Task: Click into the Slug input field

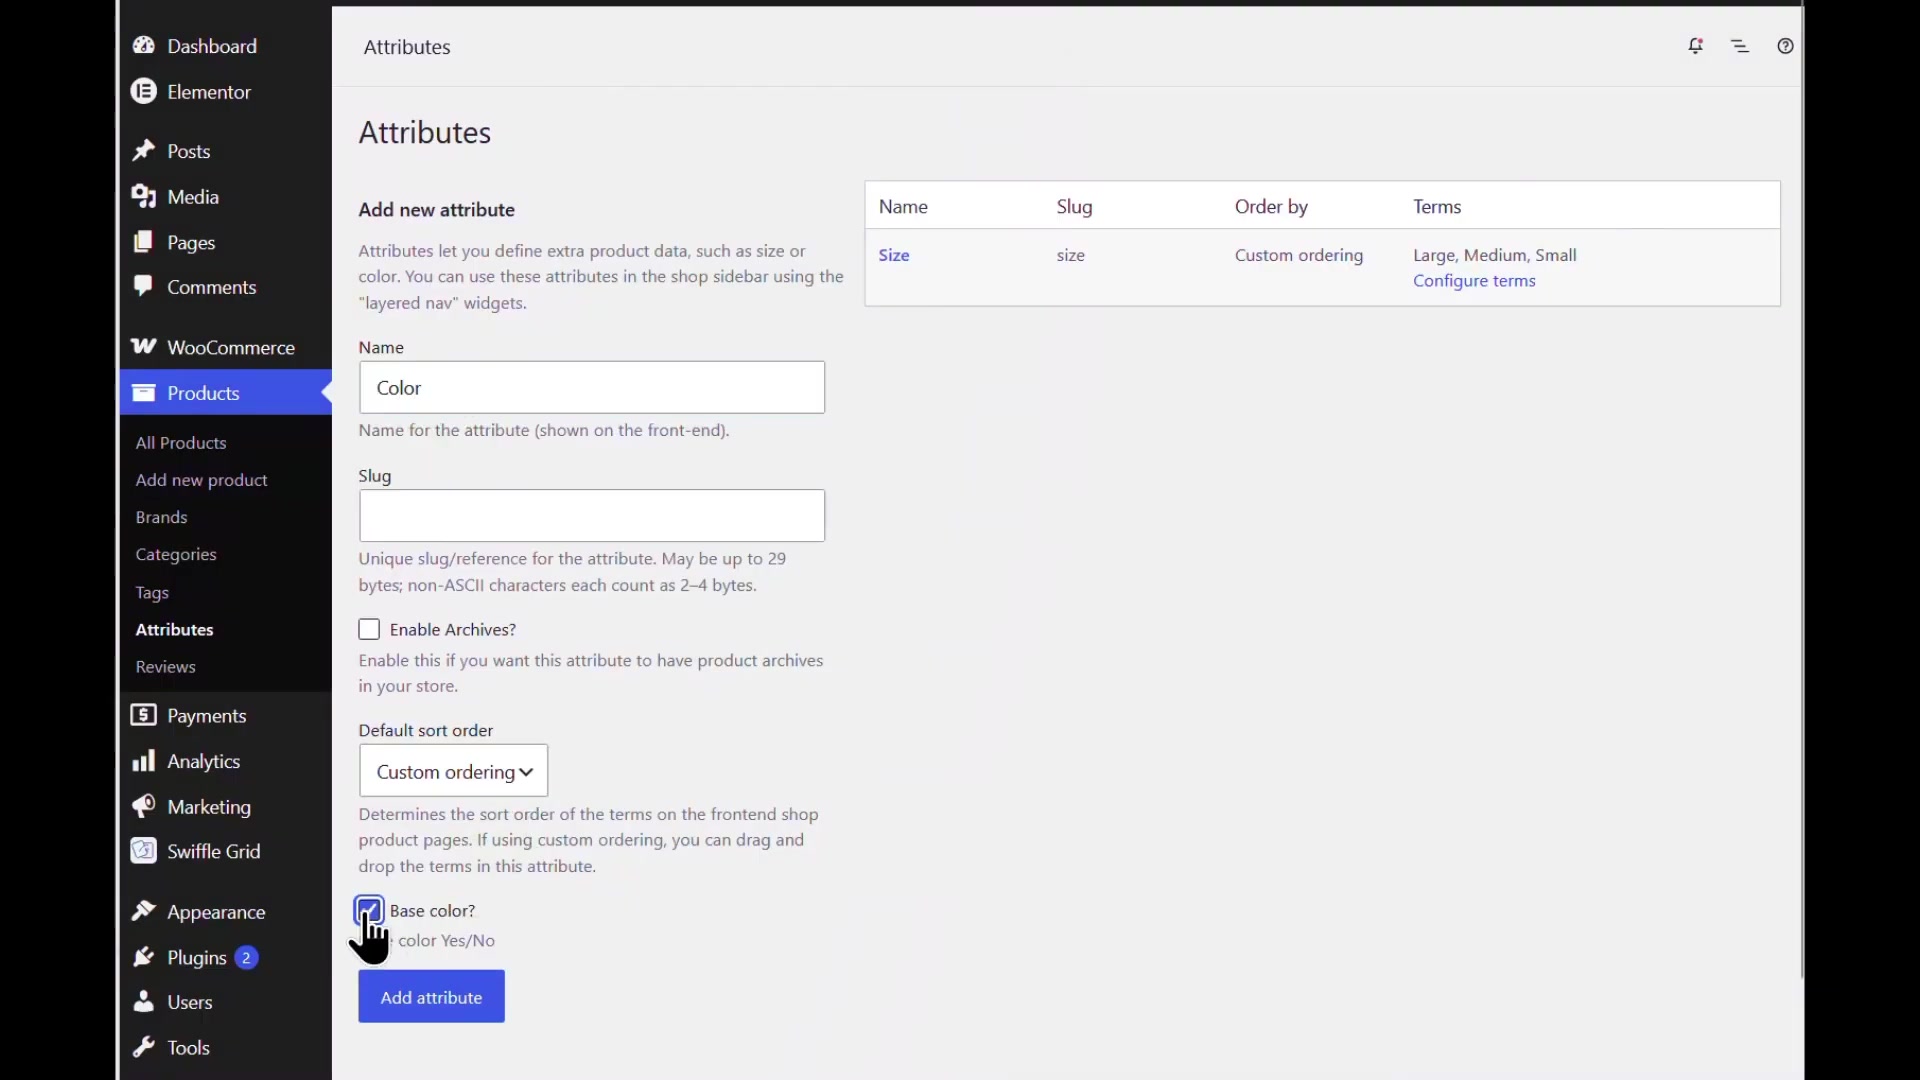Action: tap(592, 516)
